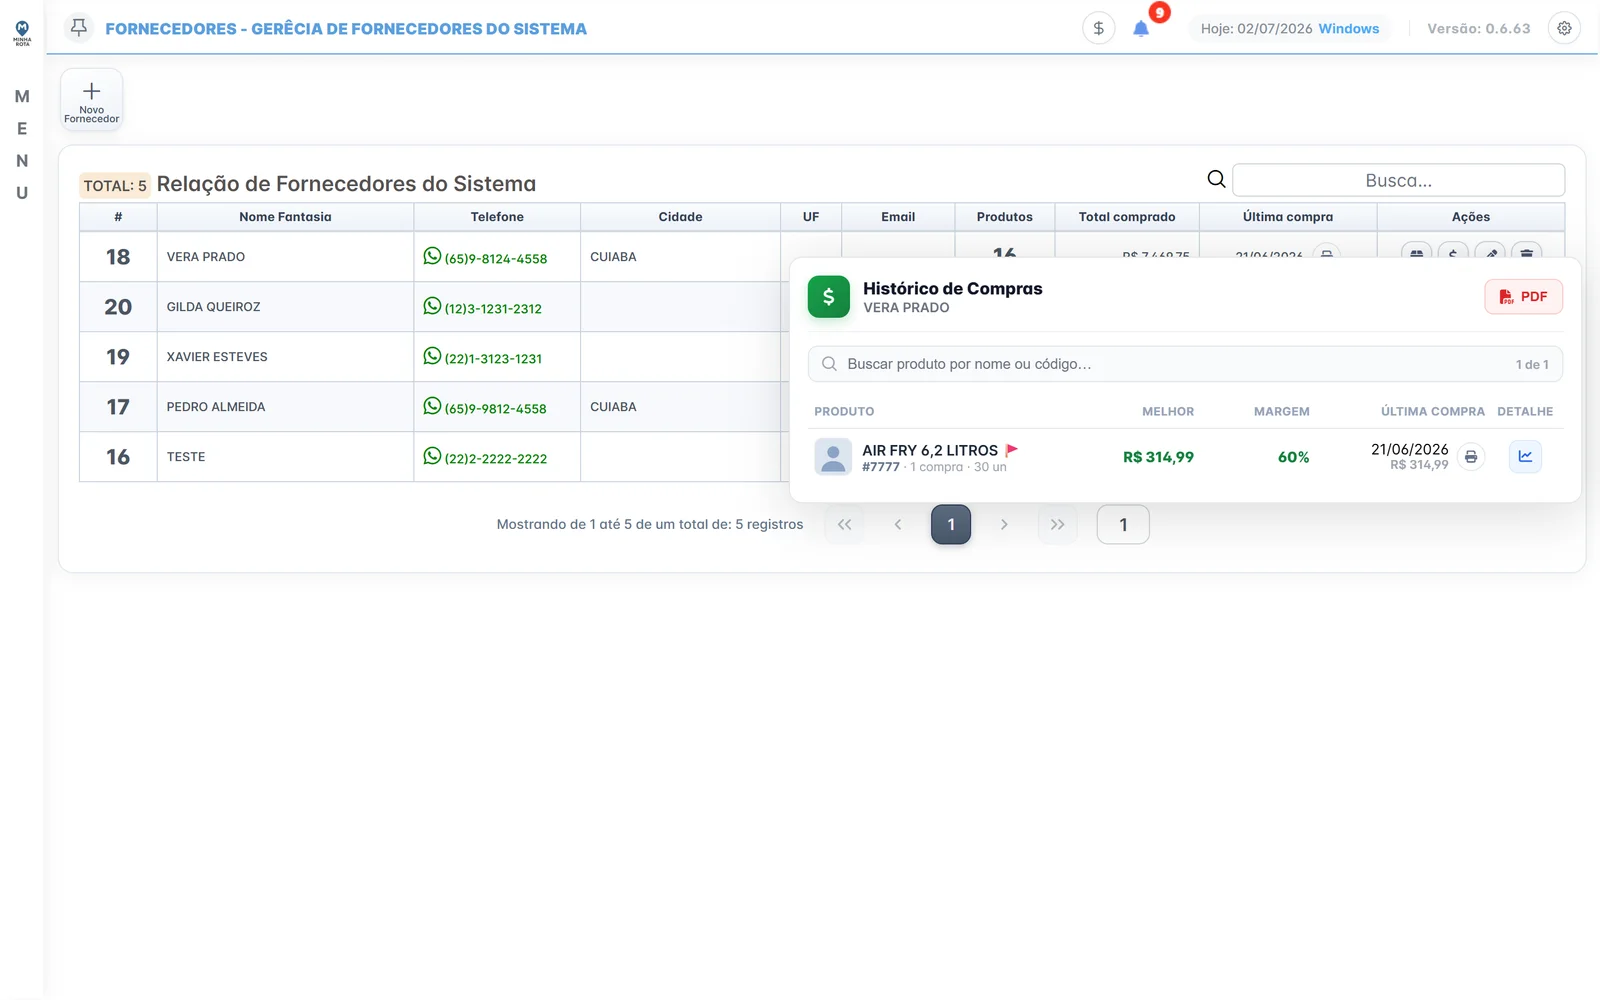The image size is (1600, 1000).
Task: Focus the Buscar produto search field
Action: coord(1185,364)
